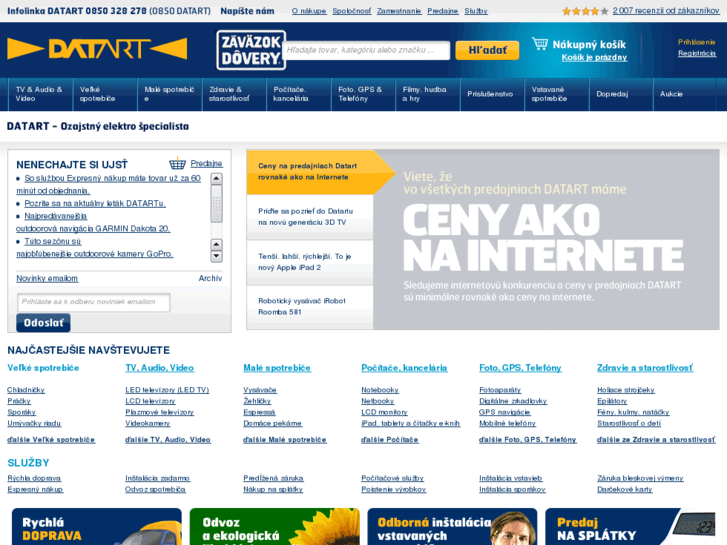The image size is (727, 545).
Task: Open Zdravie & starostlivosť menu
Action: (234, 94)
